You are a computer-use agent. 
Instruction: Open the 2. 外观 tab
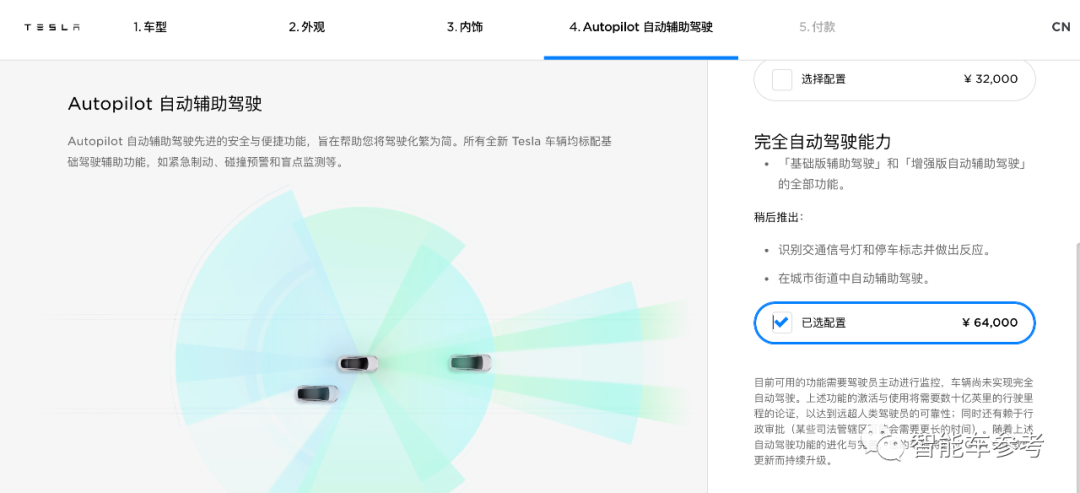click(307, 28)
